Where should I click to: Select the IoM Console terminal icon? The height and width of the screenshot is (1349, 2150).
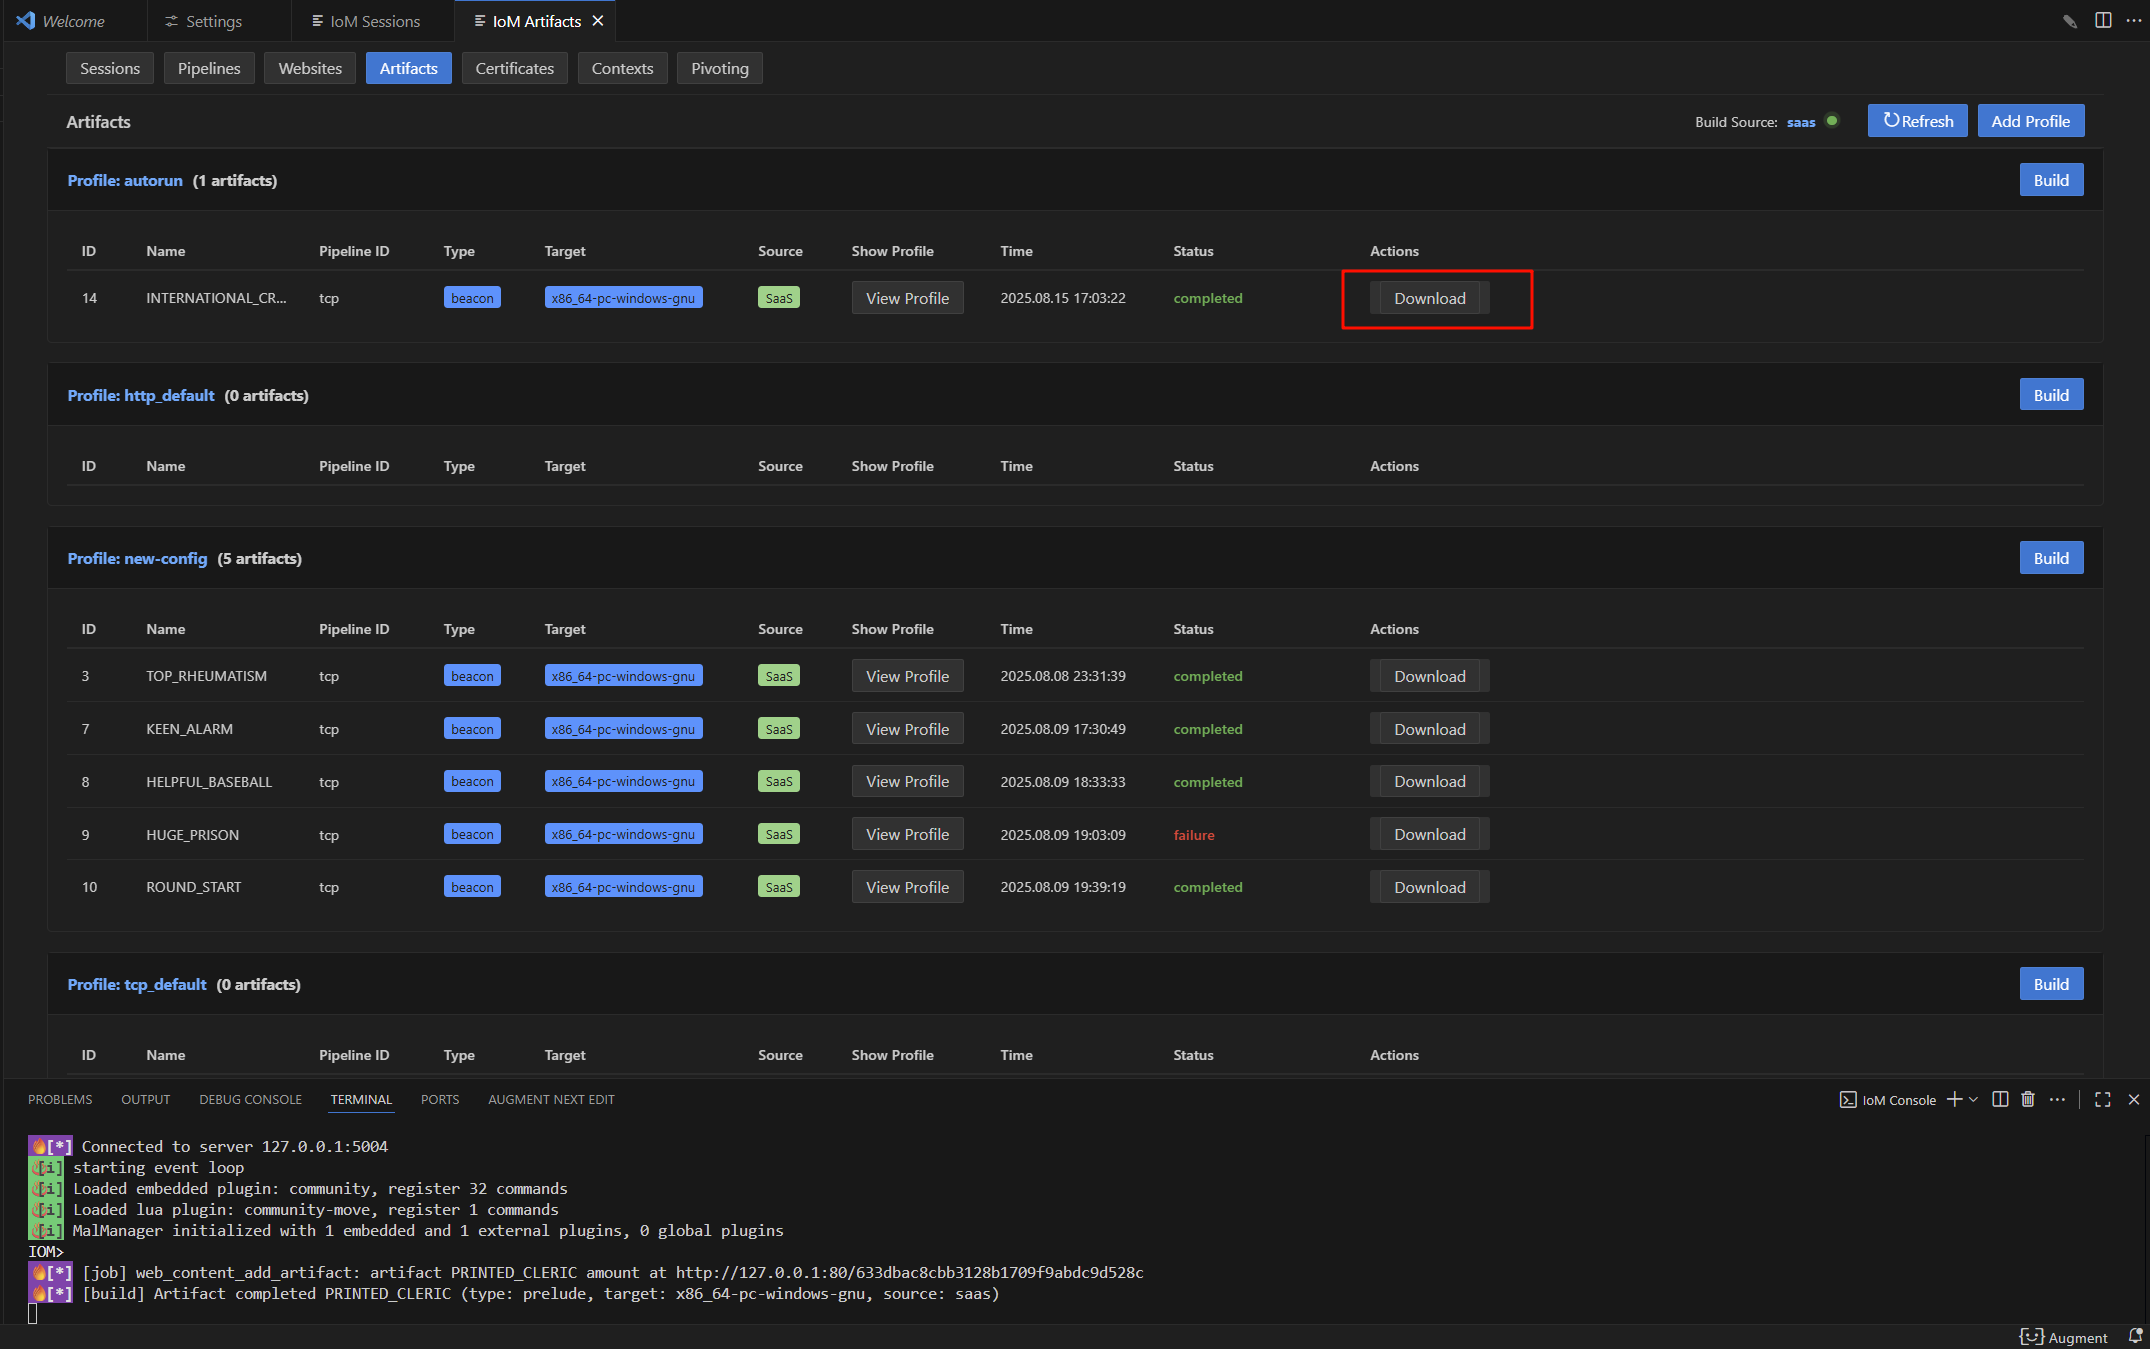point(1848,1100)
